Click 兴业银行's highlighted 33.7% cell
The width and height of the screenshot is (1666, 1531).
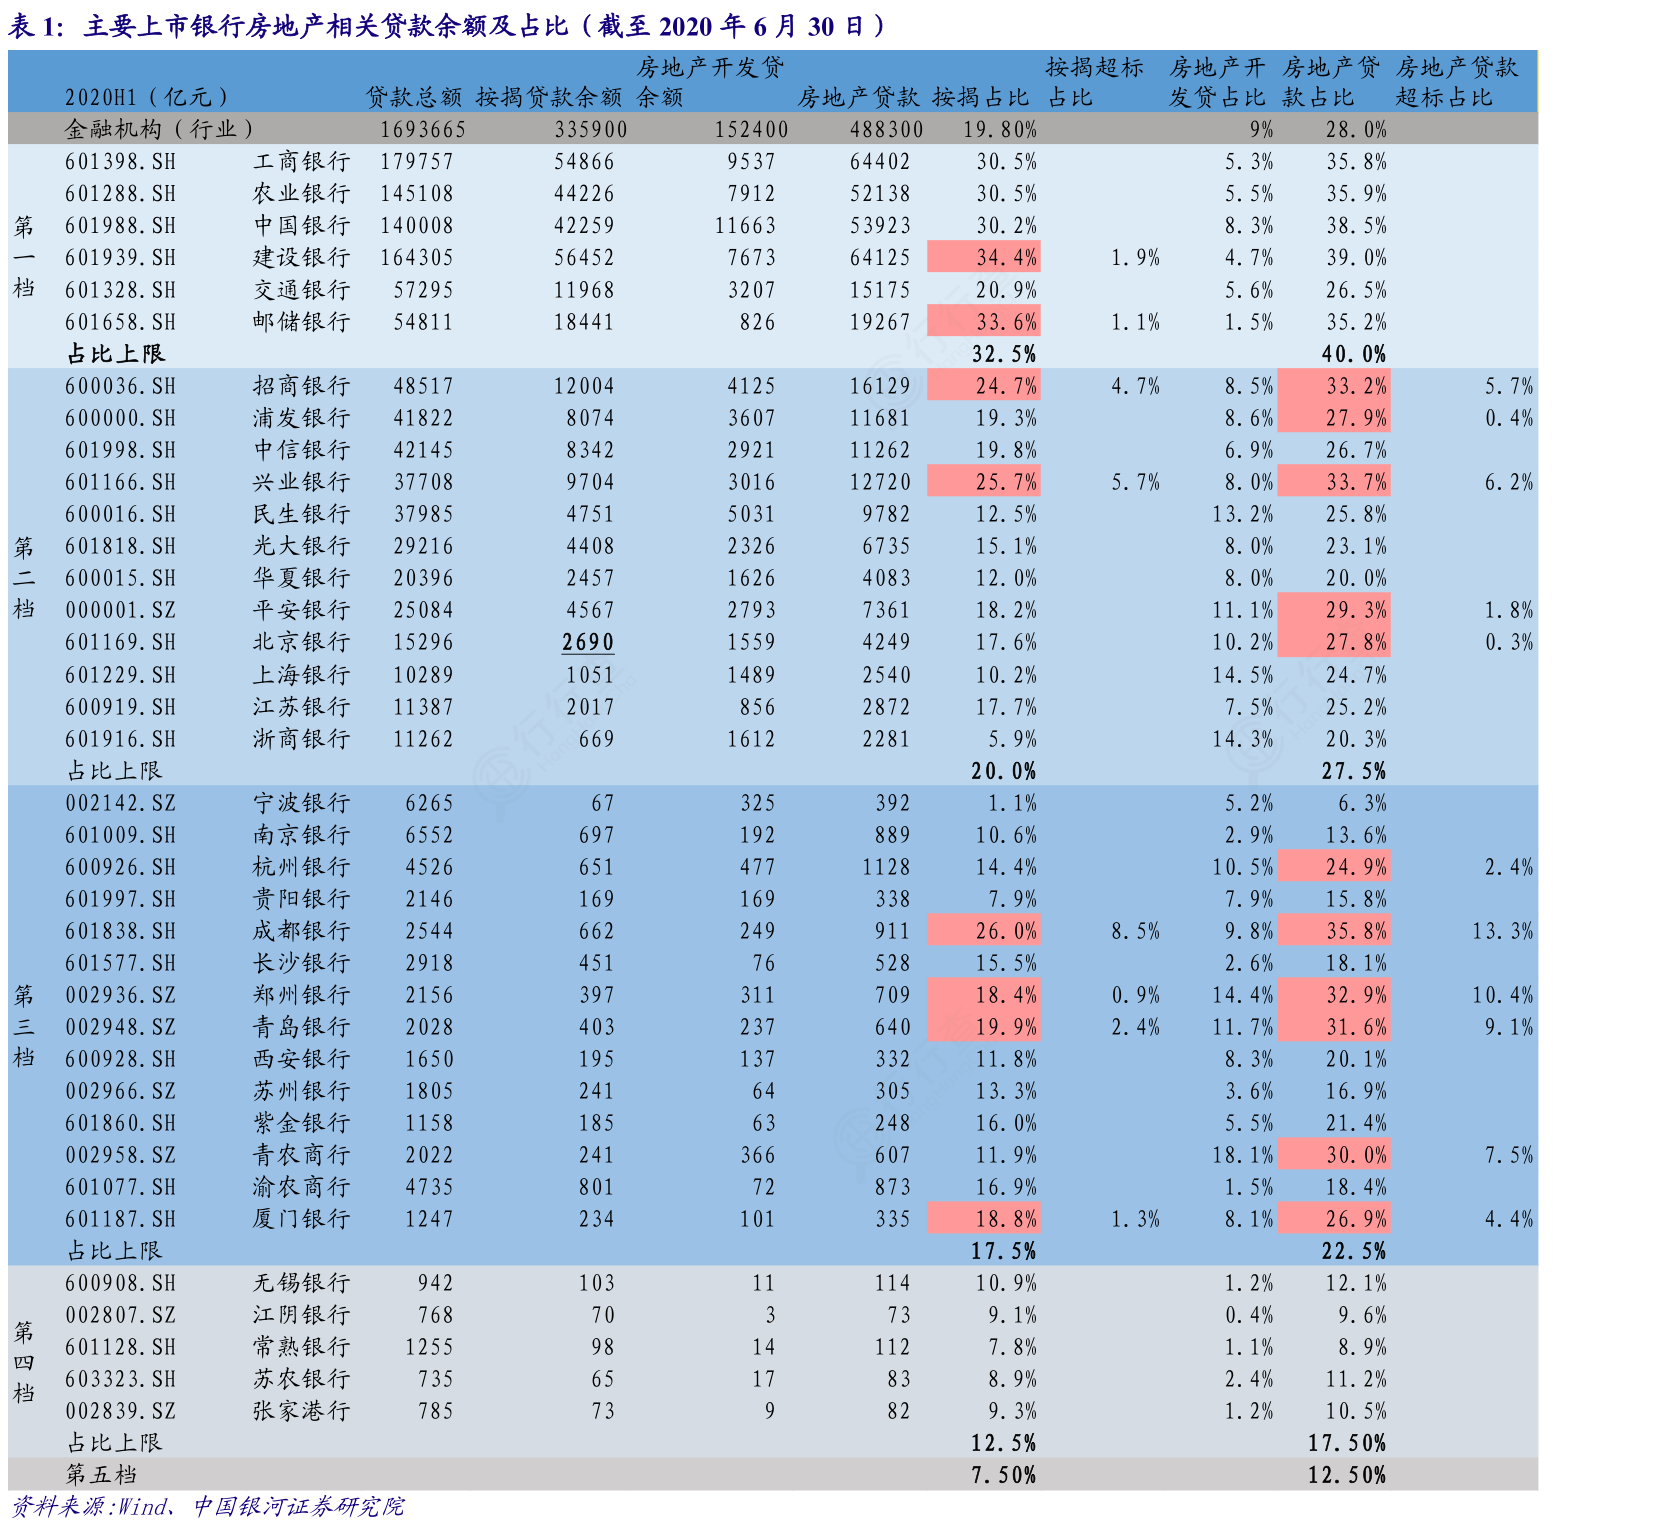(1334, 482)
